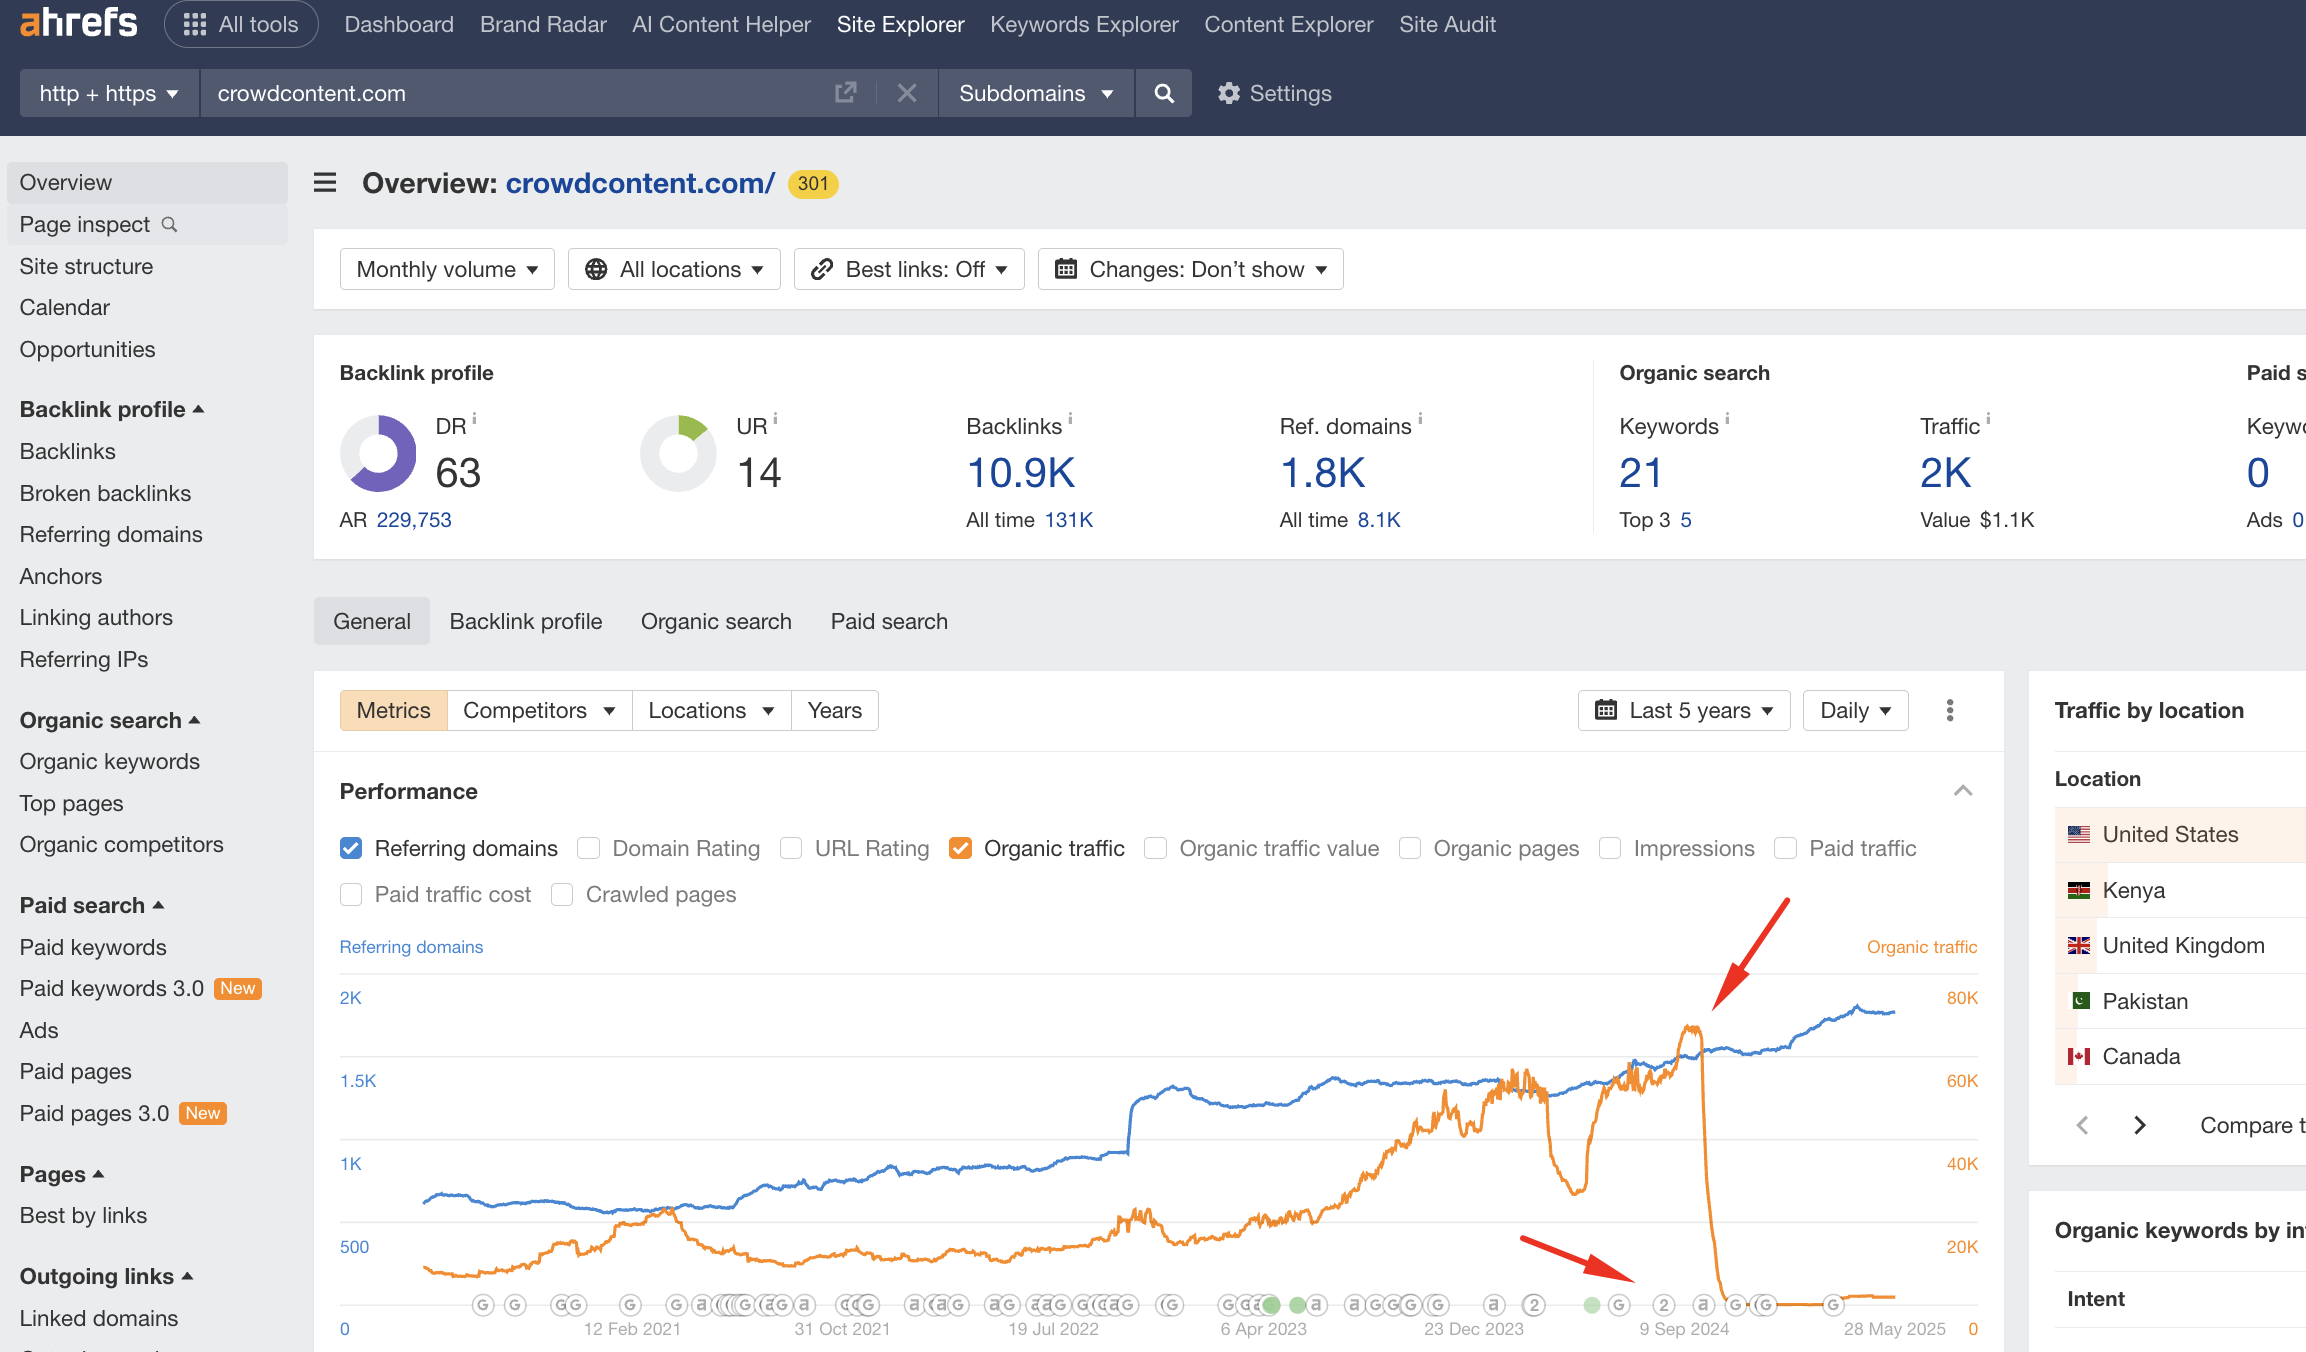This screenshot has width=2306, height=1352.
Task: Click the DR donut chart
Action: pos(378,454)
